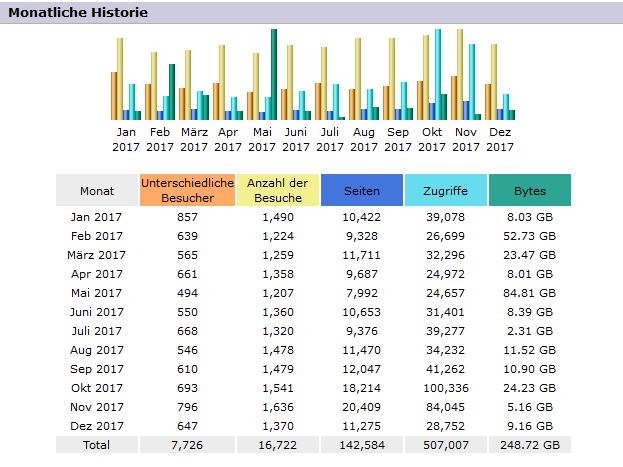Click the tall cyan Okt 2017 bar
Image resolution: width=623 pixels, height=467 pixels.
[437, 75]
